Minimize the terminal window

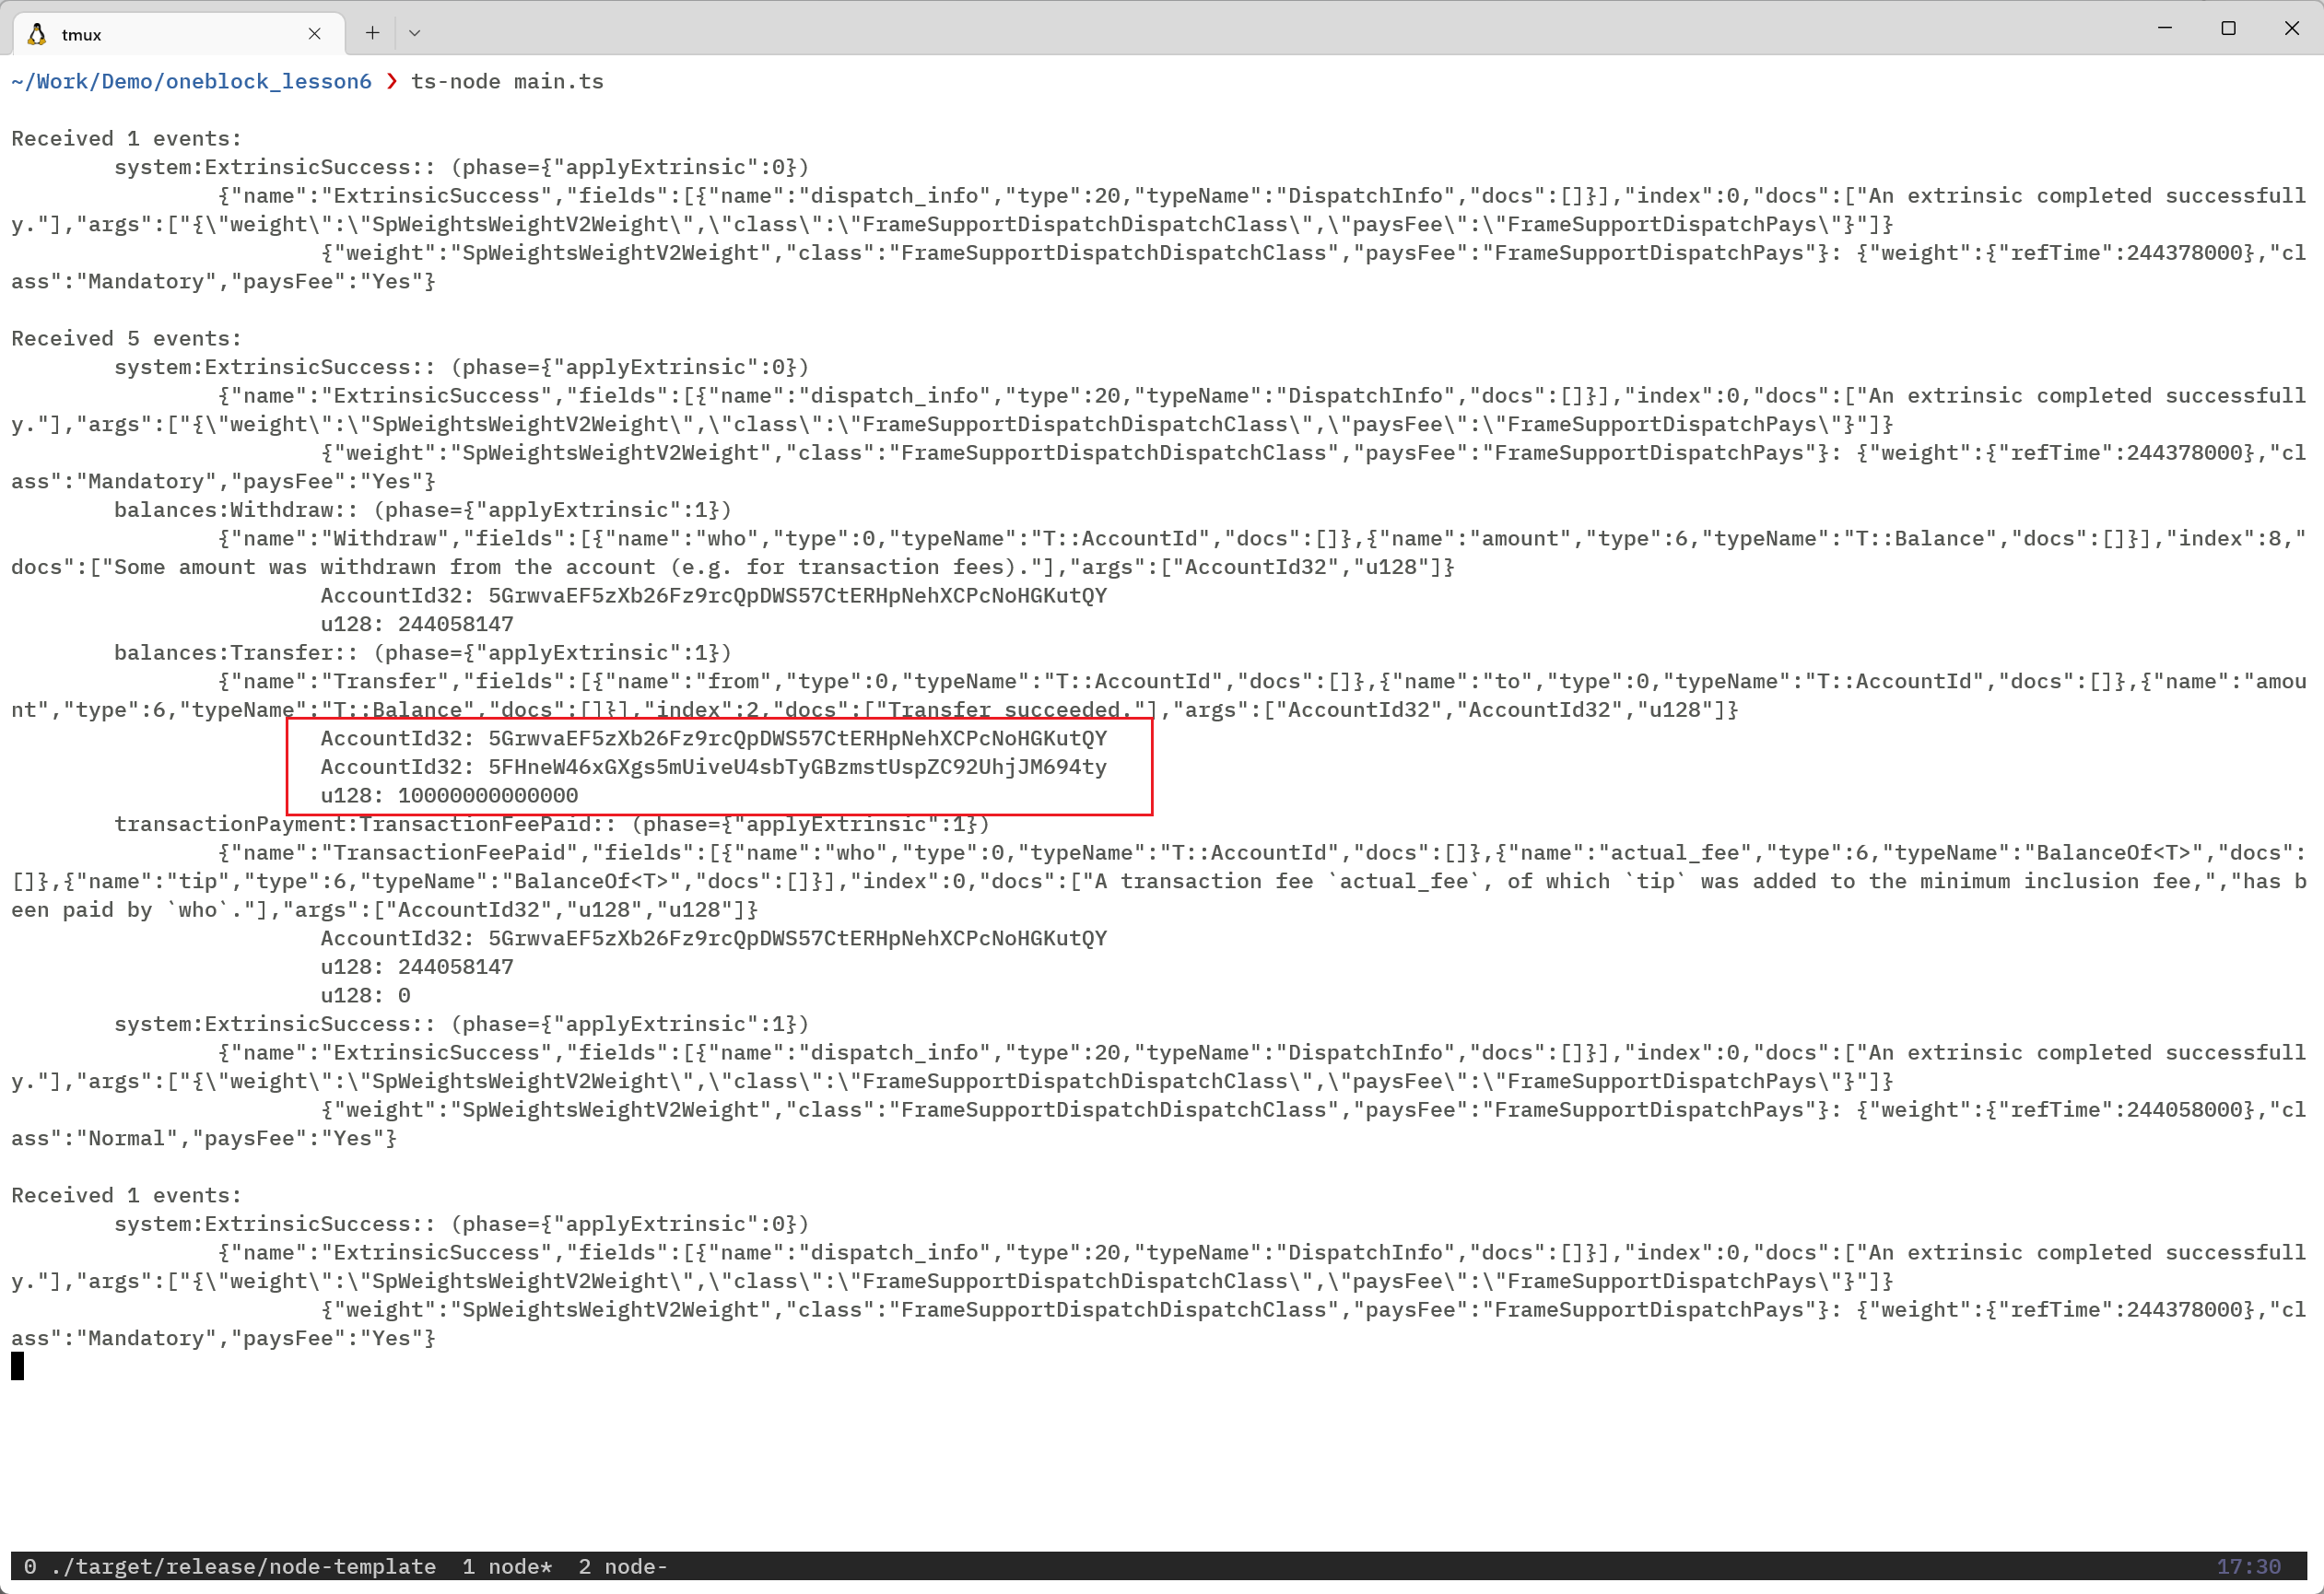[2165, 28]
